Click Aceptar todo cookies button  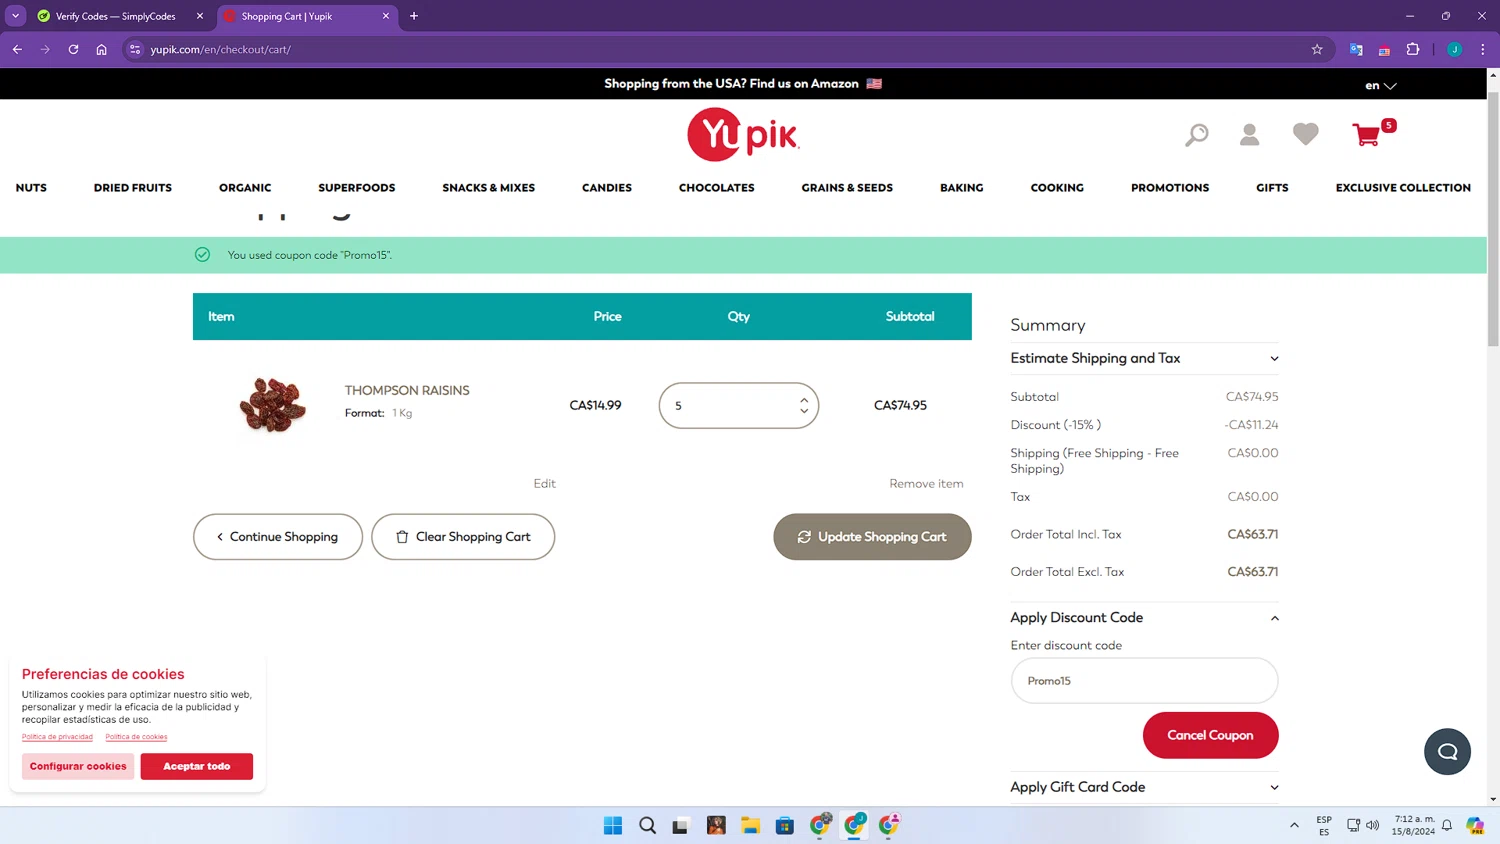coord(197,766)
